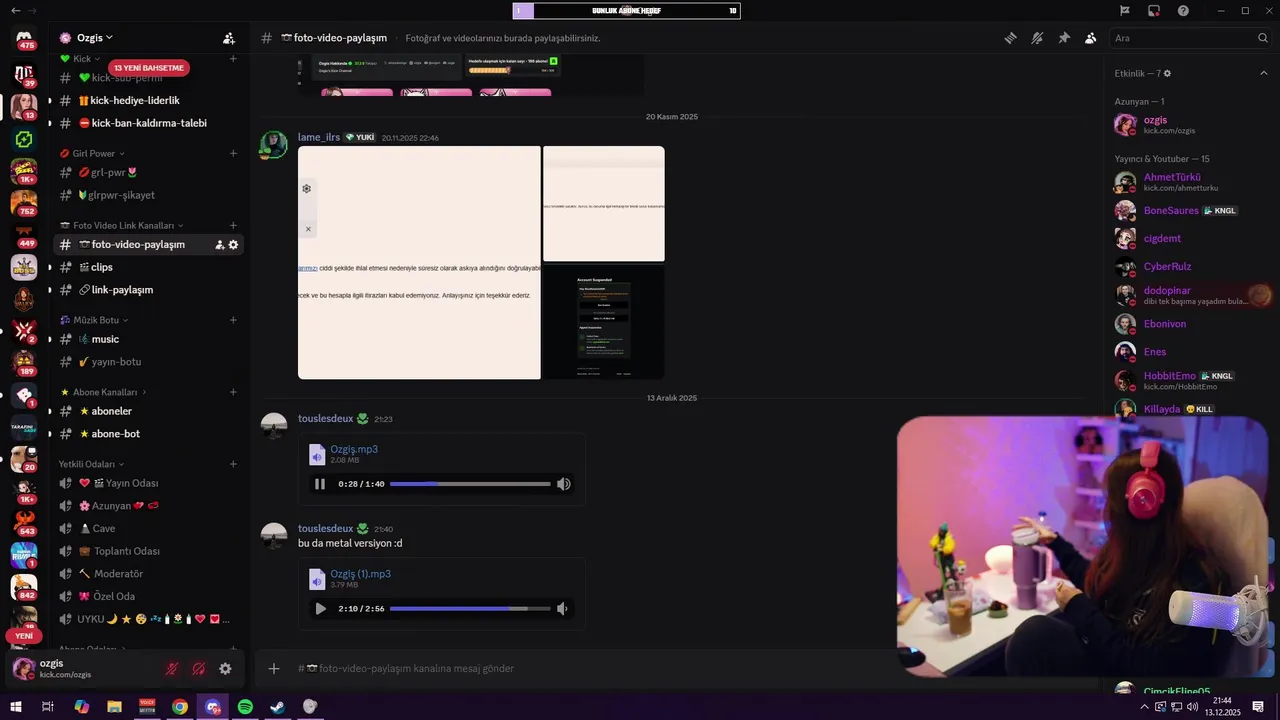Open the checkpoint flag icon in title bar
This screenshot has height=720, width=1280.
coord(1125,11)
